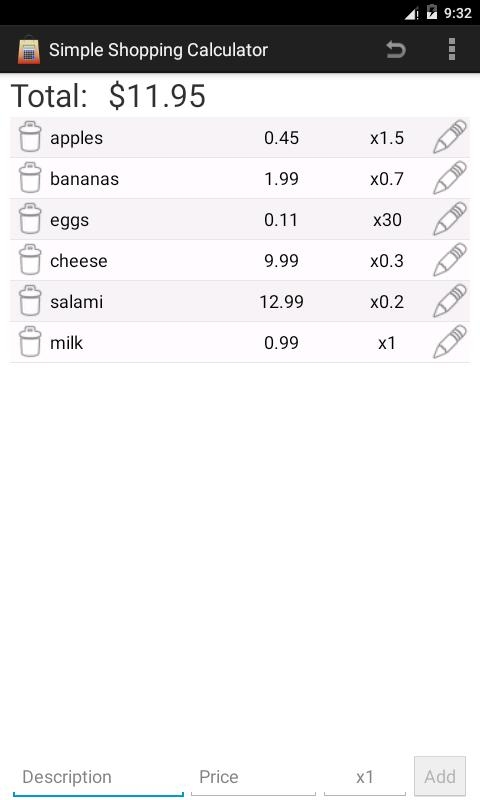This screenshot has height=800, width=480.
Task: Tap the Add button
Action: pos(440,777)
